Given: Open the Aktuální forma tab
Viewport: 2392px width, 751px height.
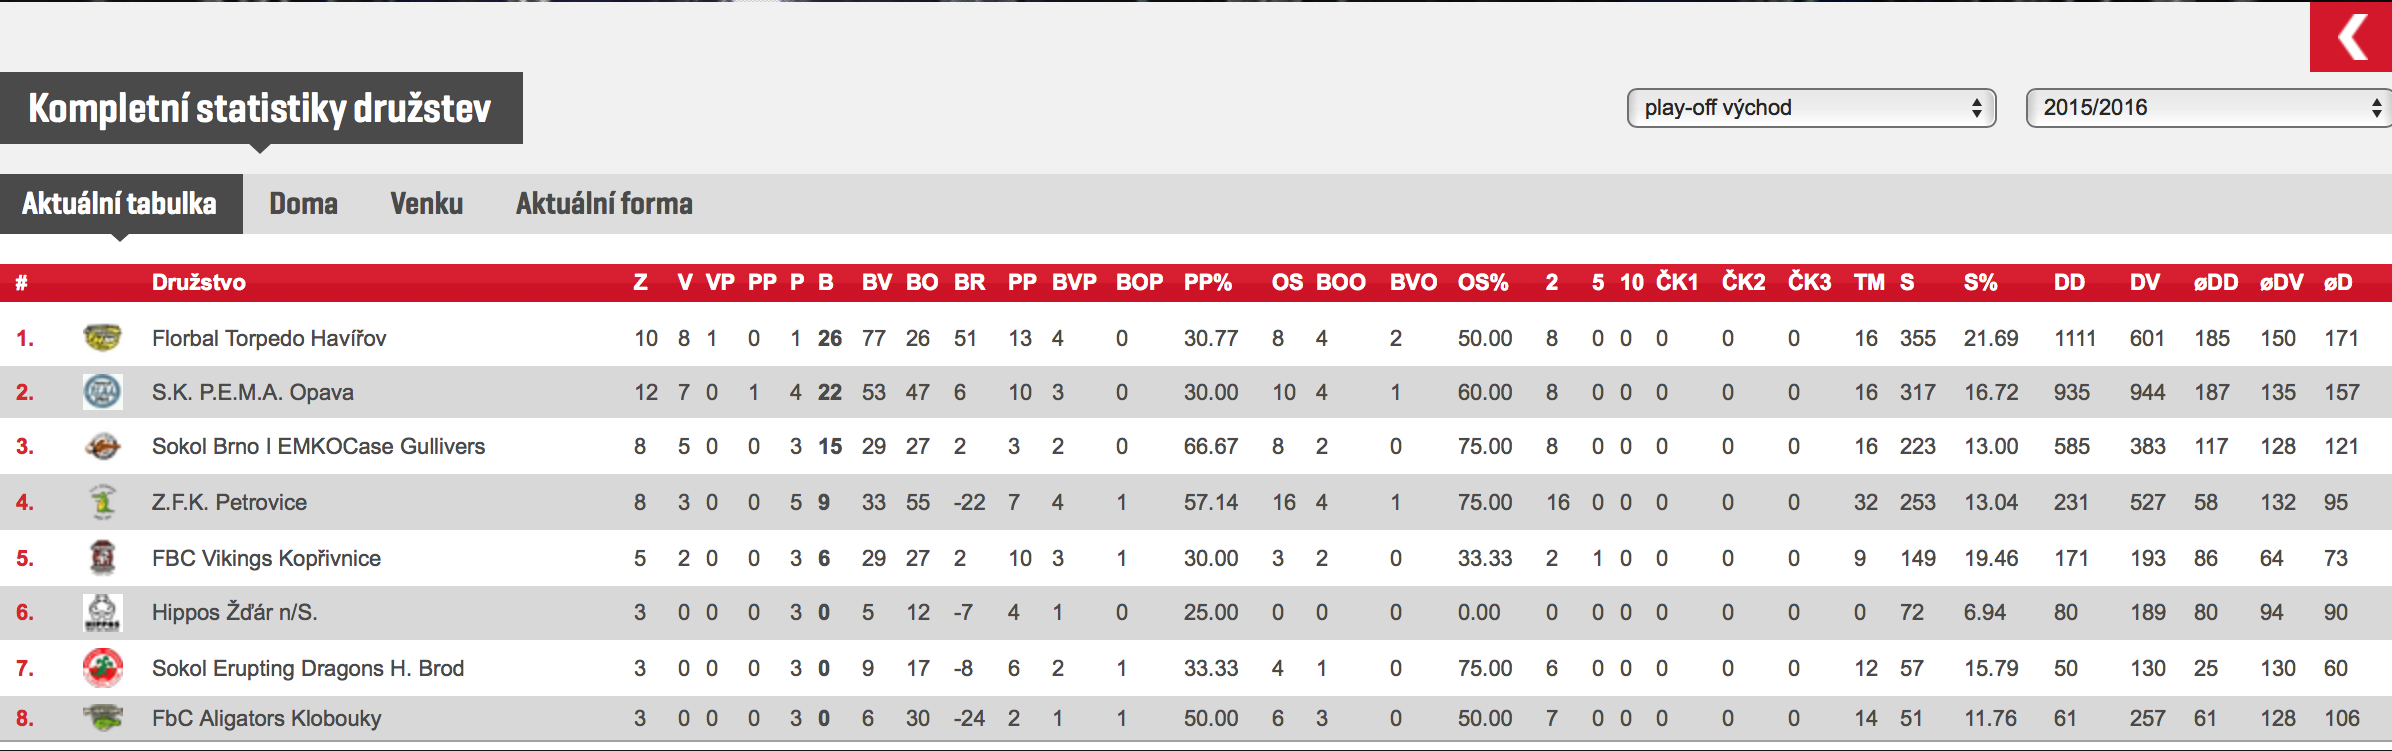Looking at the screenshot, I should [604, 204].
